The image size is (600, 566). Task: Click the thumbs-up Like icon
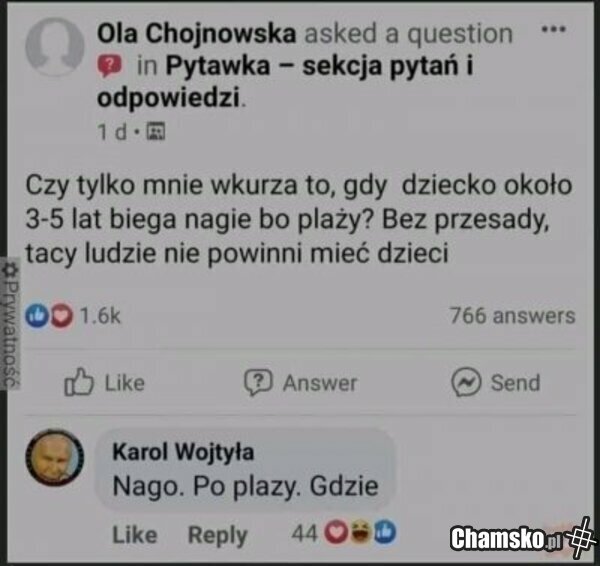pos(78,382)
